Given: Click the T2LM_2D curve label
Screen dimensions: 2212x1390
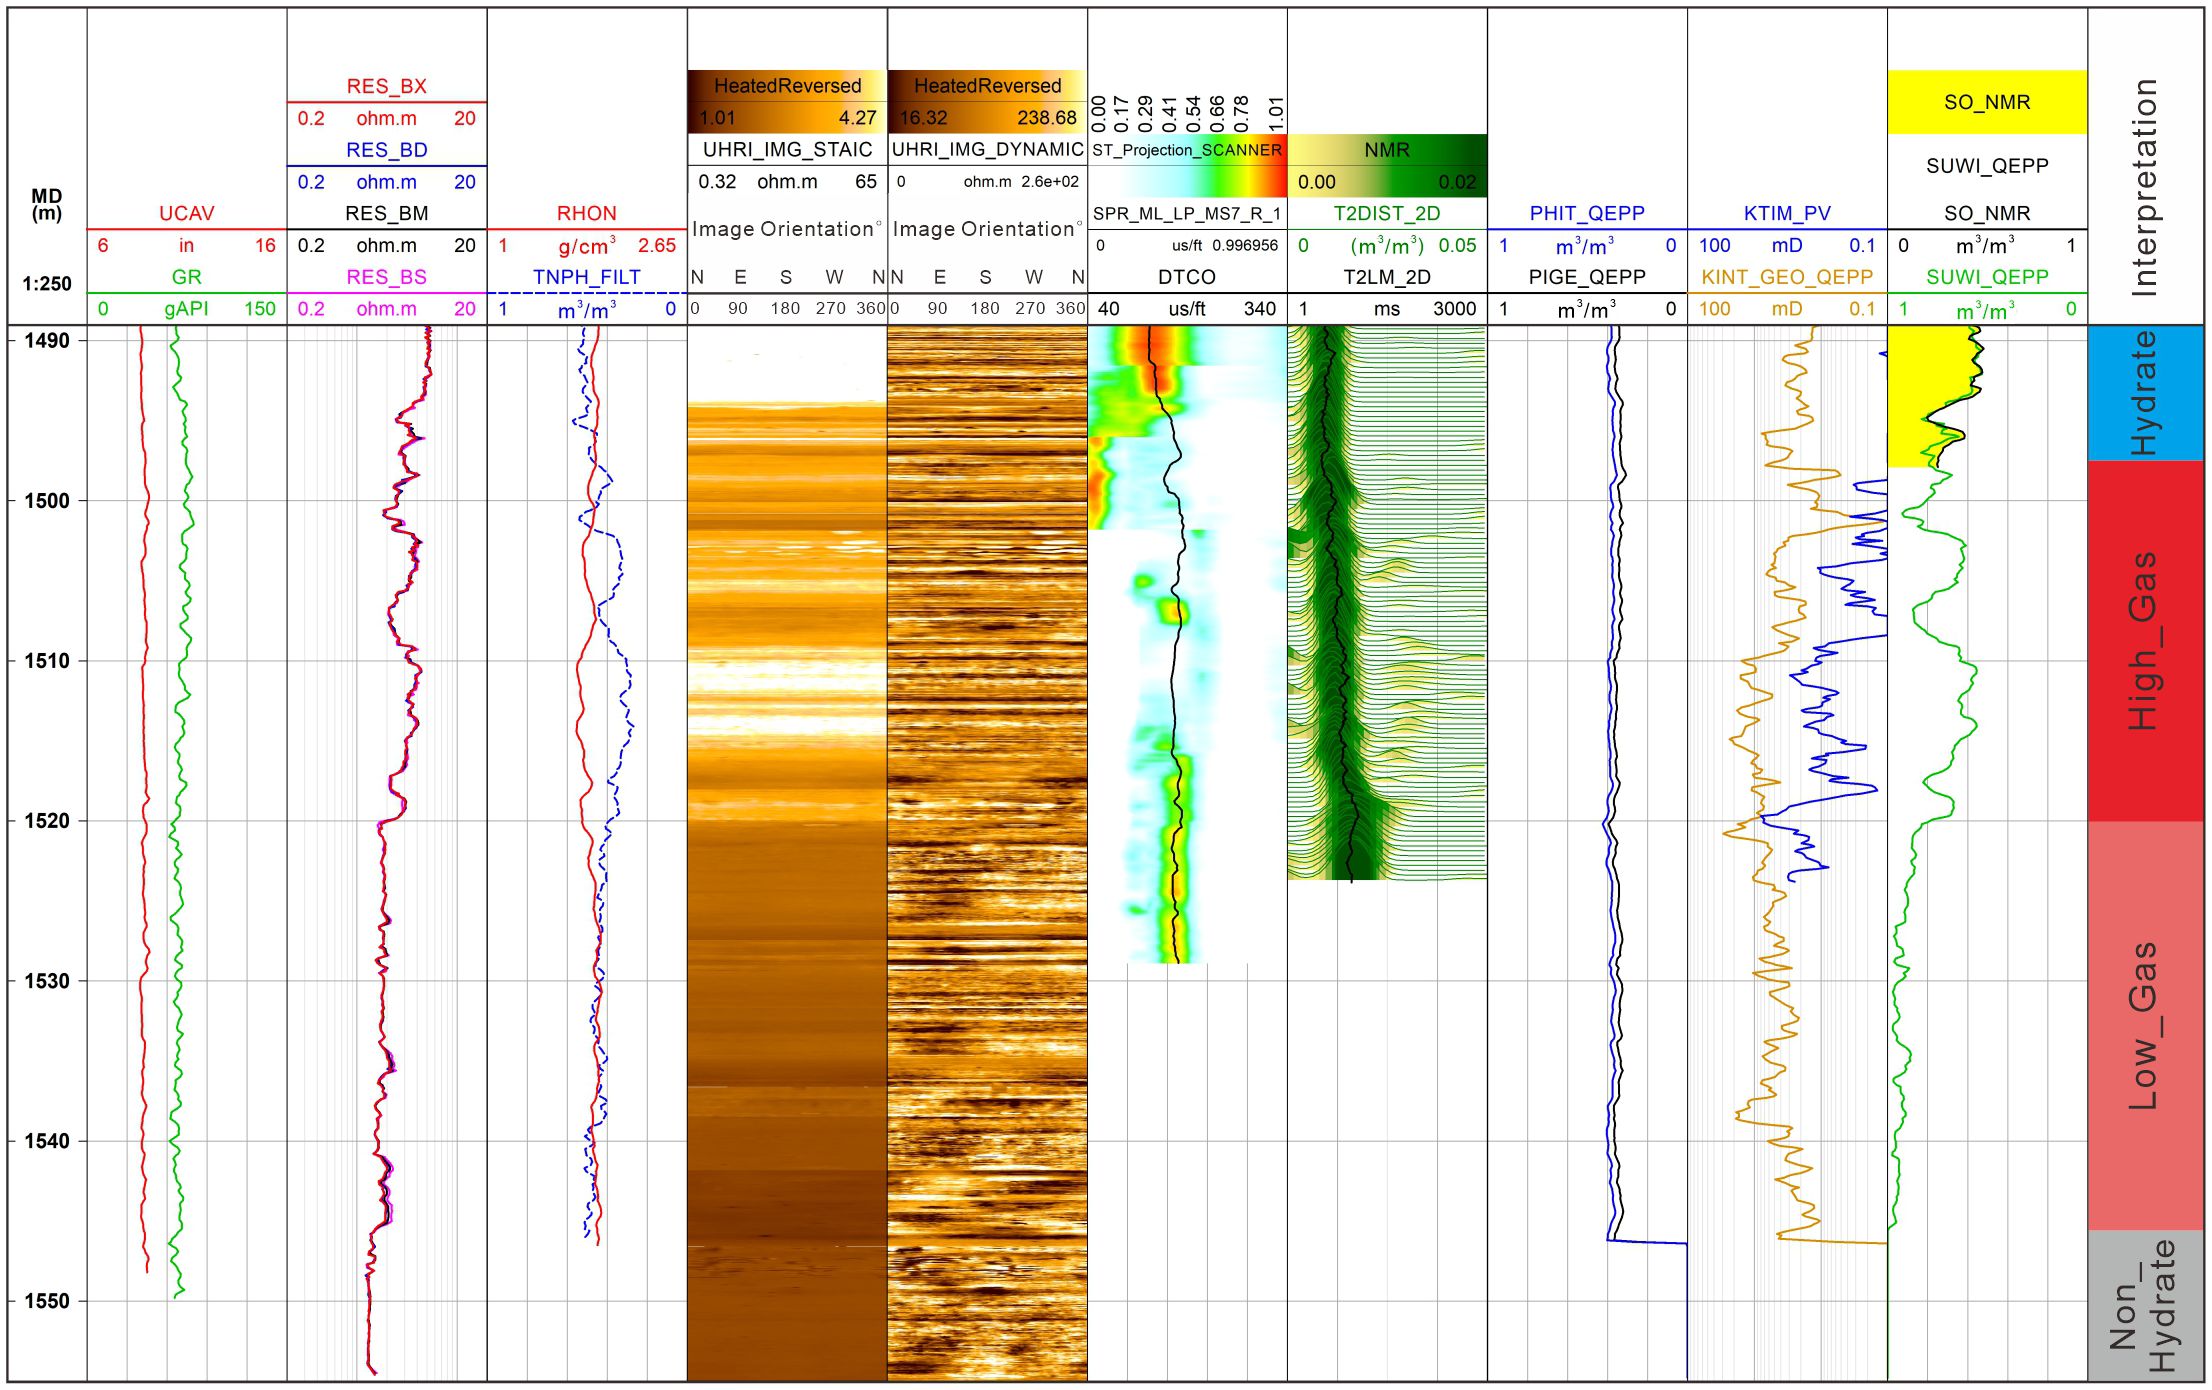Looking at the screenshot, I should pyautogui.click(x=1387, y=277).
